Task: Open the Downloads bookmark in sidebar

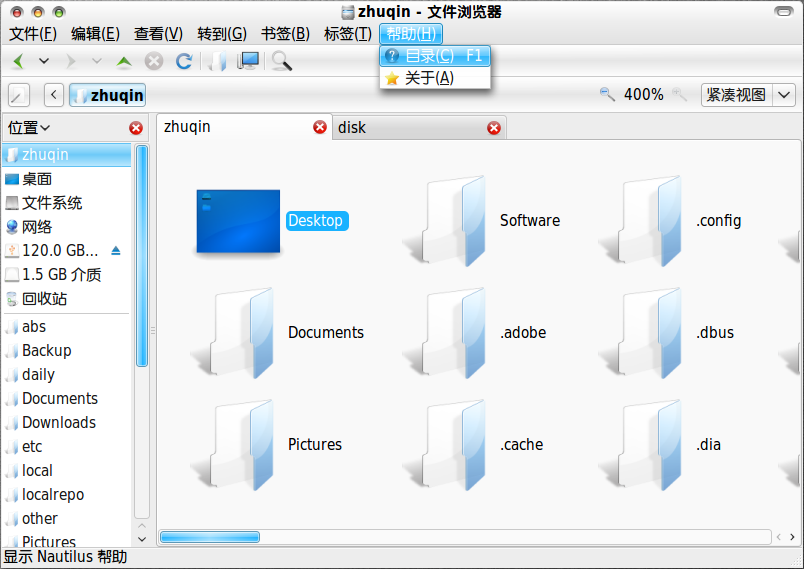Action: pyautogui.click(x=67, y=422)
